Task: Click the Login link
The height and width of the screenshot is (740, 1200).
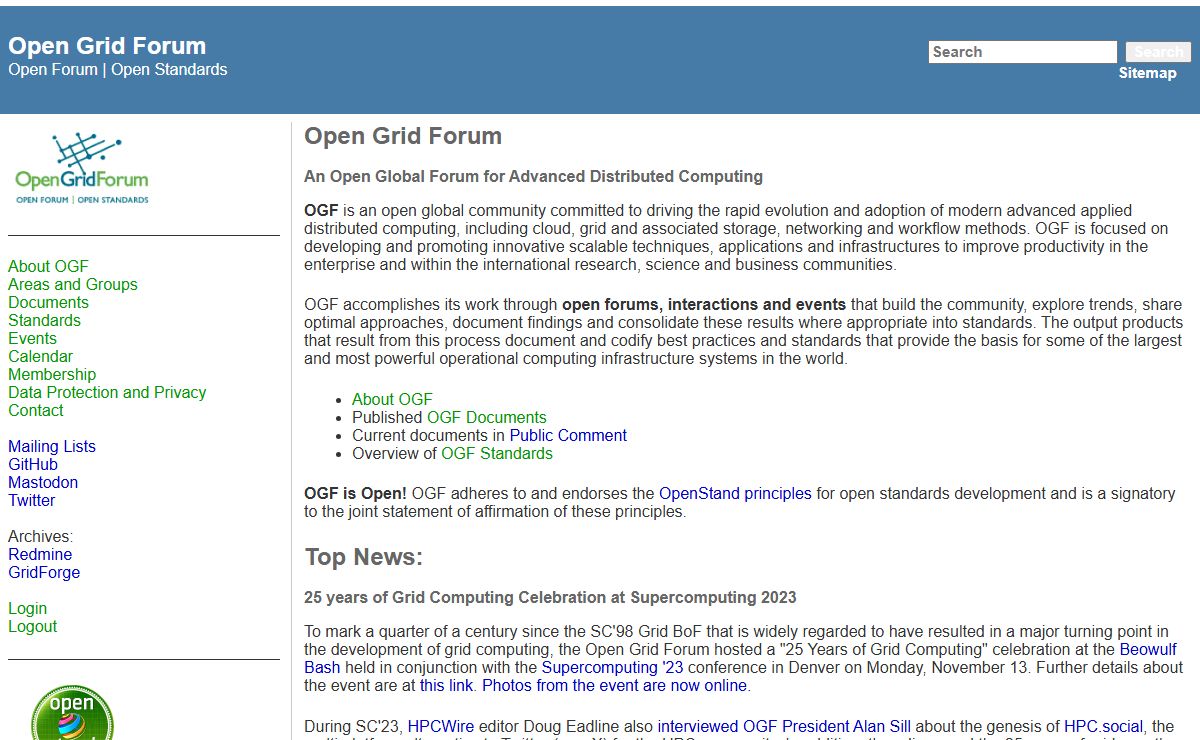Action: (27, 608)
